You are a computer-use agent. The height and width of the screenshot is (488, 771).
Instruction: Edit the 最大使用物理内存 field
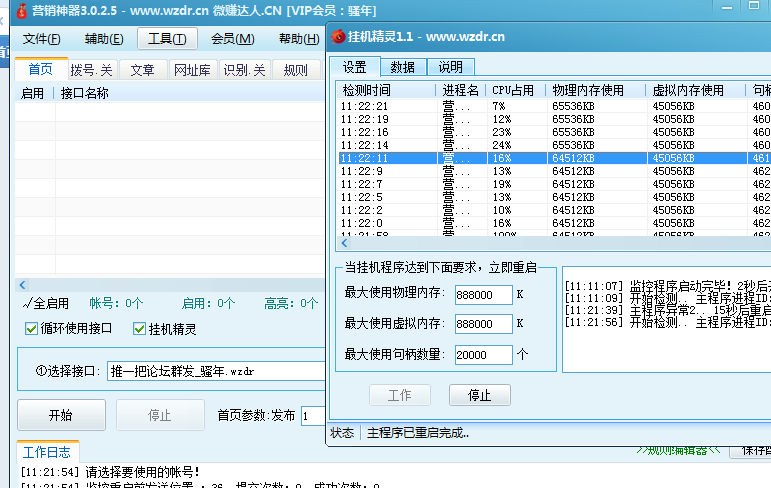coord(483,295)
